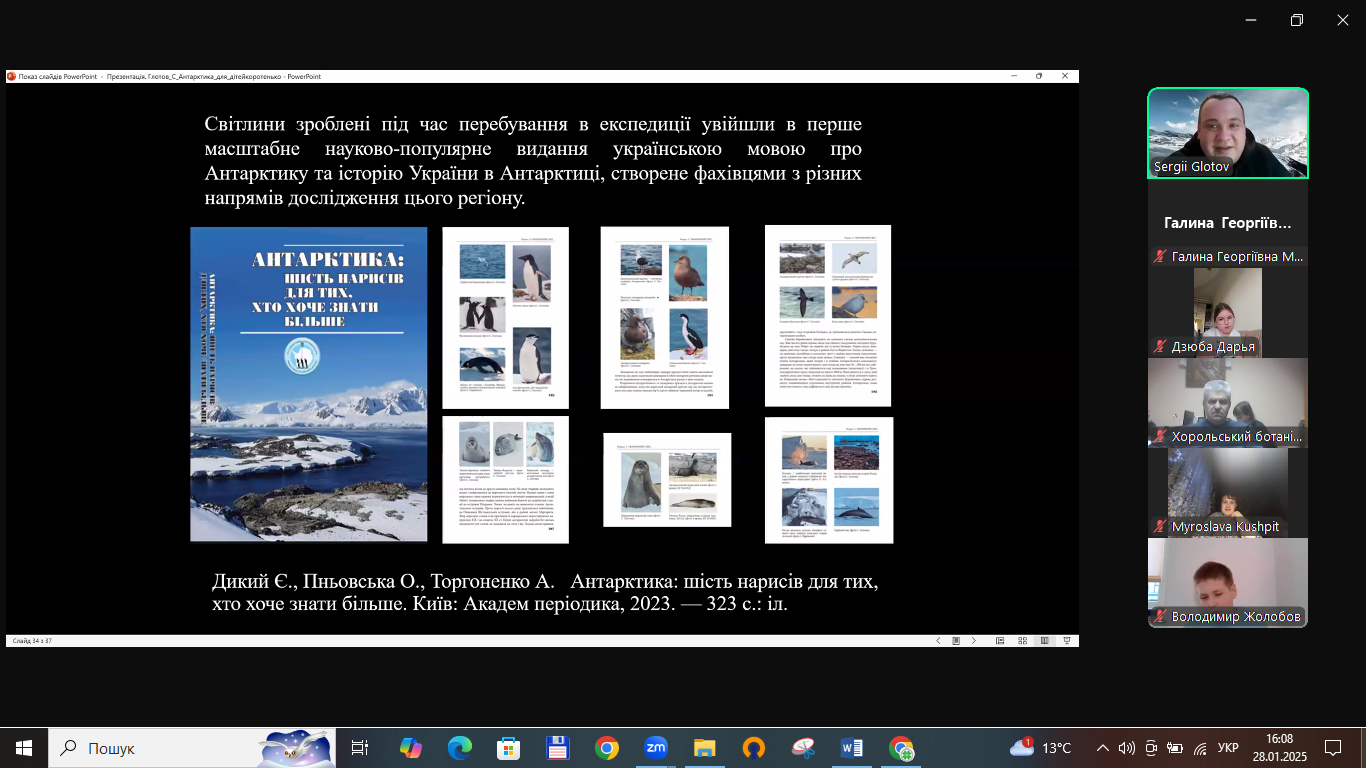1366x768 pixels.
Task: Open Microsoft Word from the taskbar
Action: [x=852, y=748]
